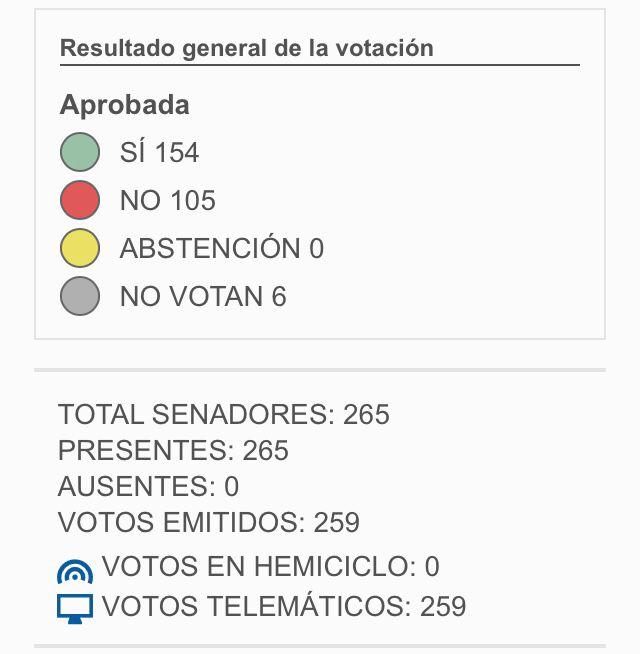Click the separator above TOTAL SENADORES
640x654 pixels.
pos(320,370)
